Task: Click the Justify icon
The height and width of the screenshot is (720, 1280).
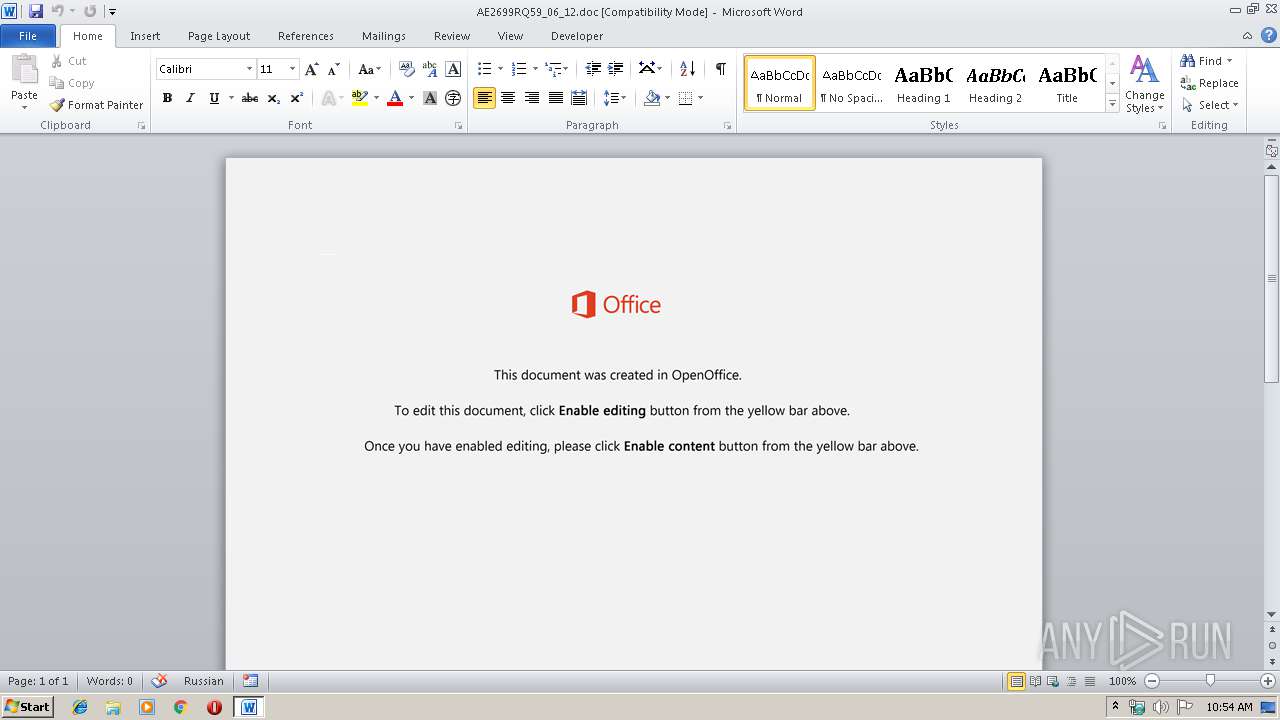Action: point(556,98)
